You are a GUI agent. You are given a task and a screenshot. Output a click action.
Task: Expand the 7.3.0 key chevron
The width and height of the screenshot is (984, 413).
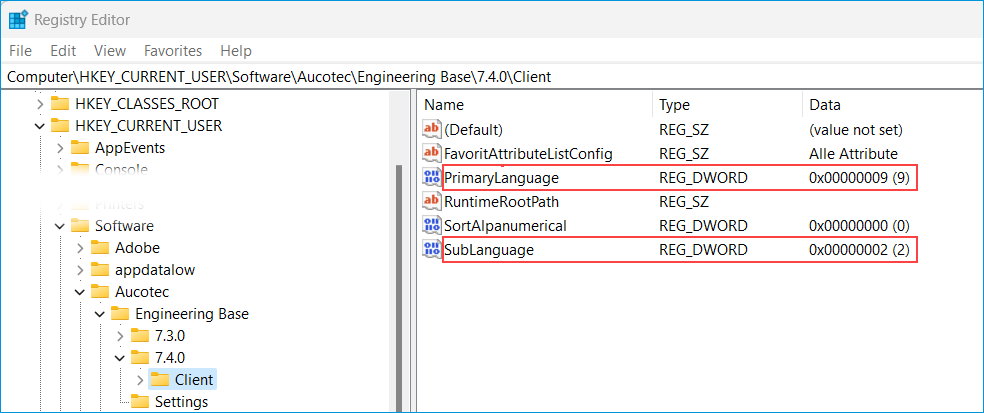point(120,336)
